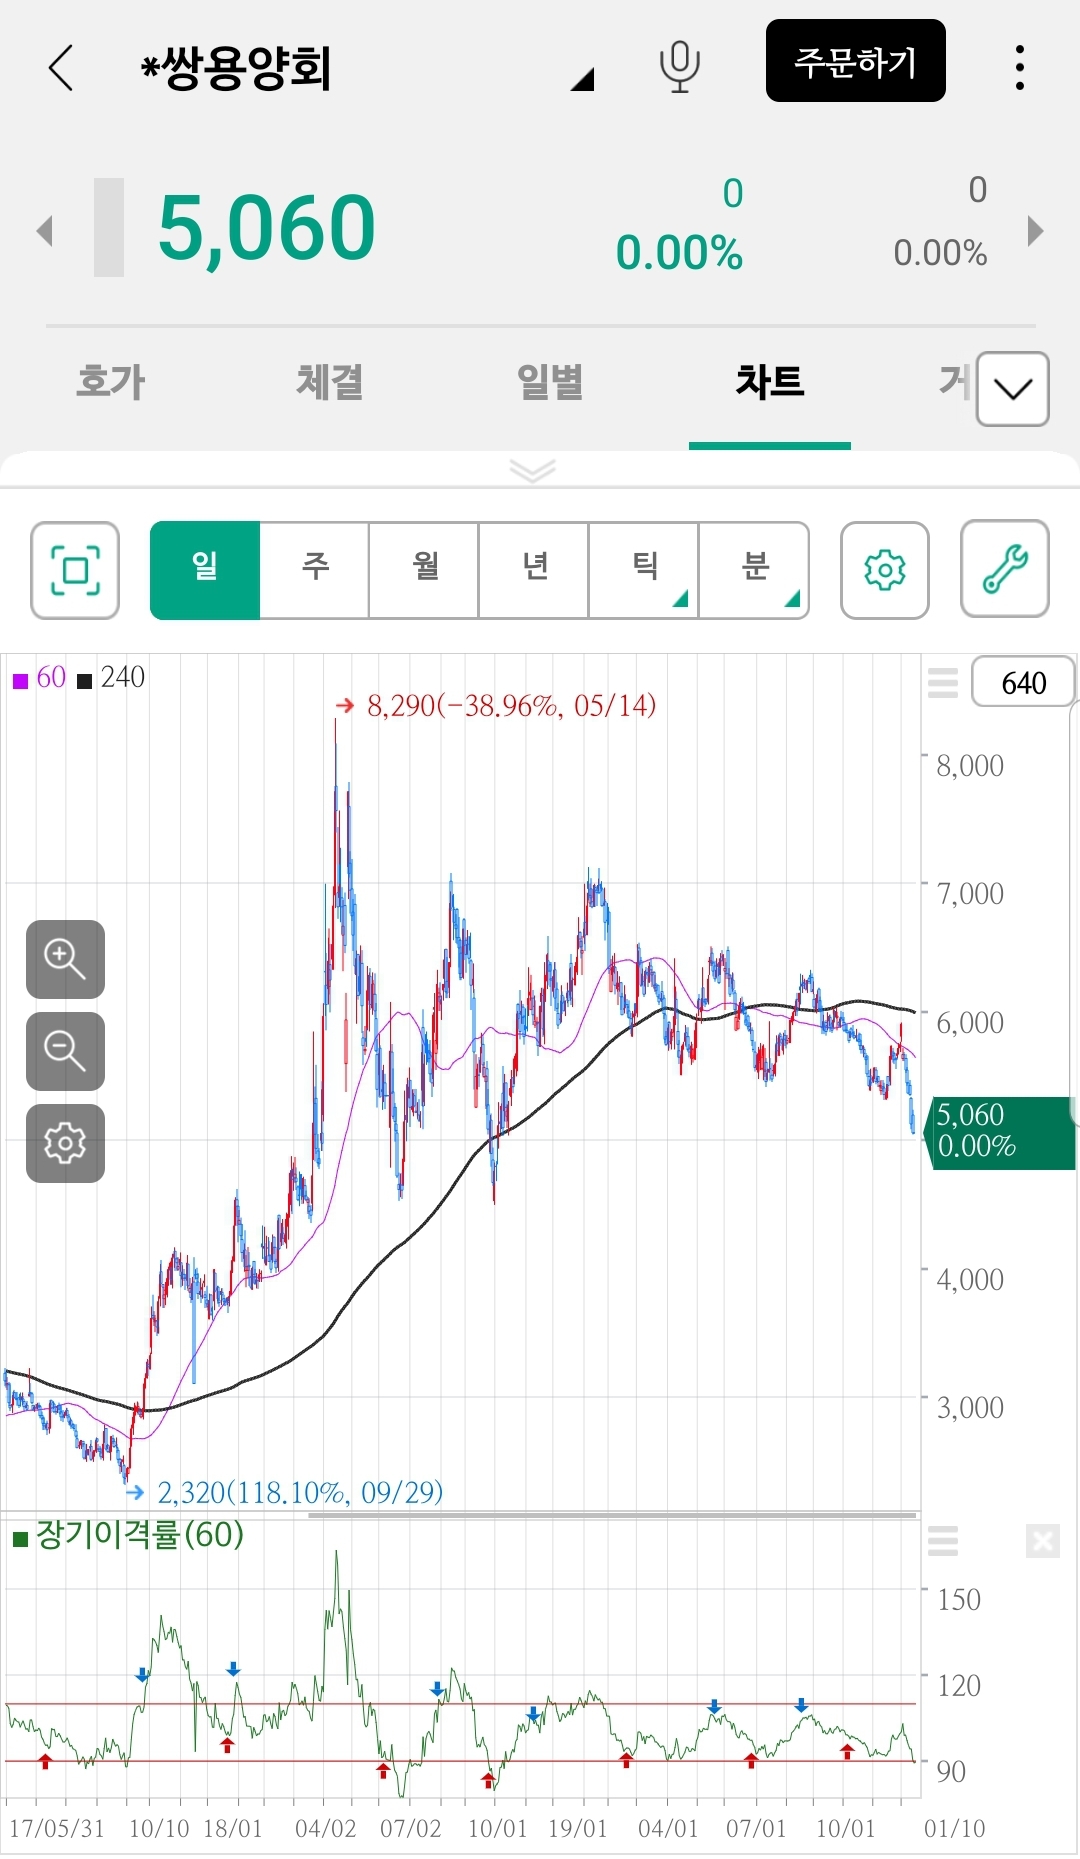The width and height of the screenshot is (1080, 1859).
Task: Zoom out on the chart
Action: coord(65,1051)
